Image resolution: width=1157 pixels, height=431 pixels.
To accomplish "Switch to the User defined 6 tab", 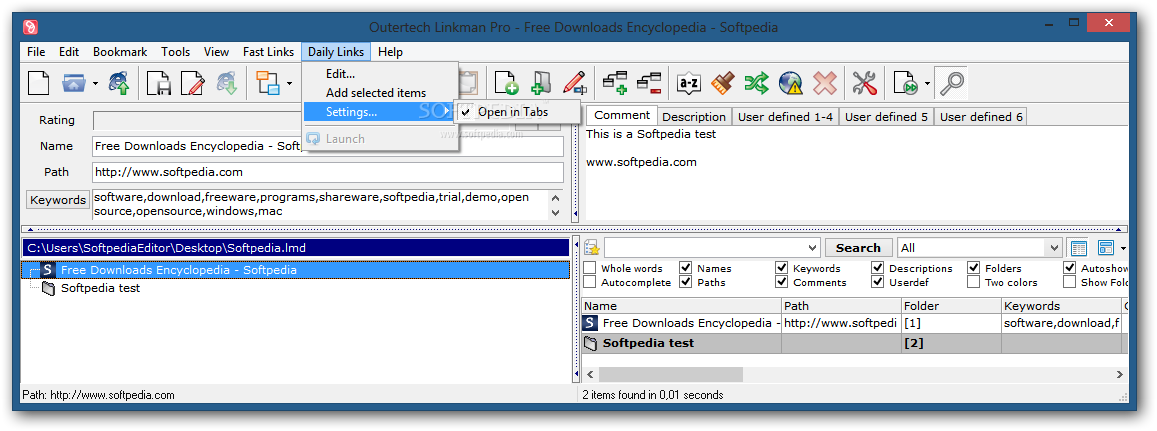I will click(x=981, y=117).
